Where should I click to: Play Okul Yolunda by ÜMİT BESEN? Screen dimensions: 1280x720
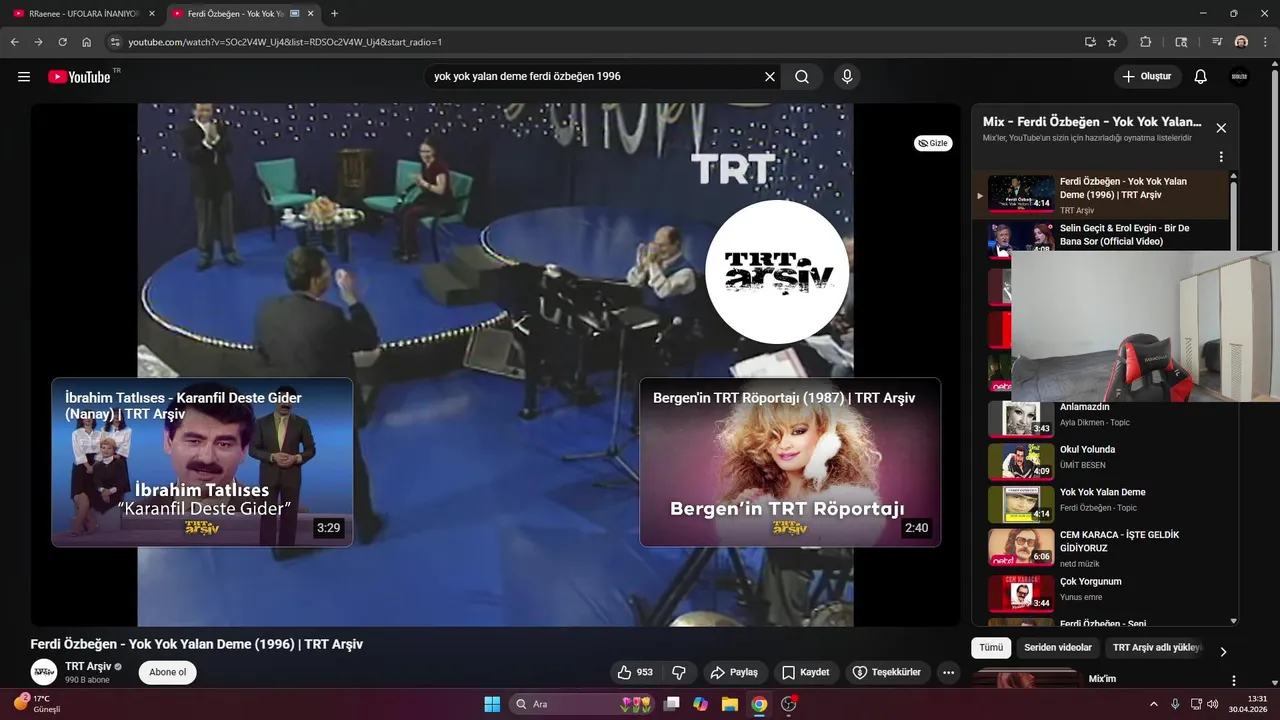coord(1100,461)
